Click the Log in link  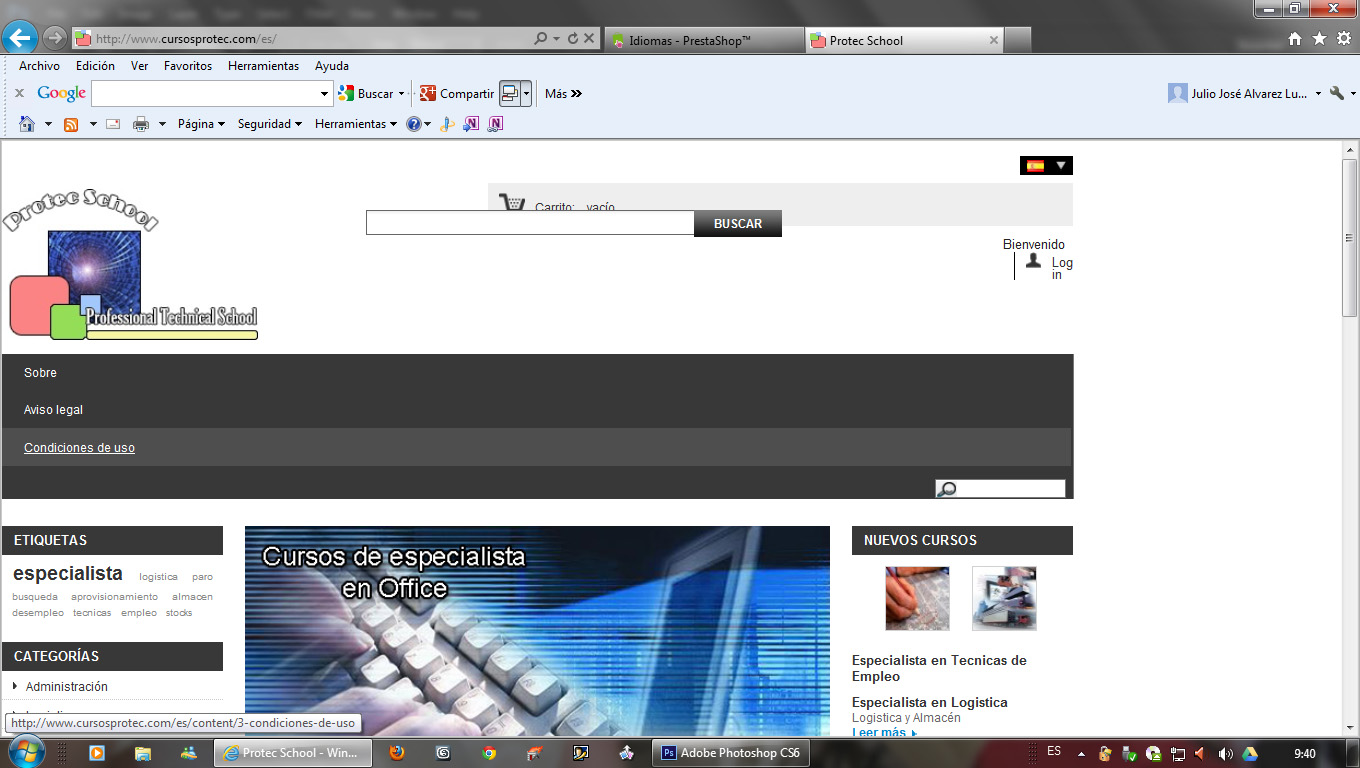(1062, 268)
